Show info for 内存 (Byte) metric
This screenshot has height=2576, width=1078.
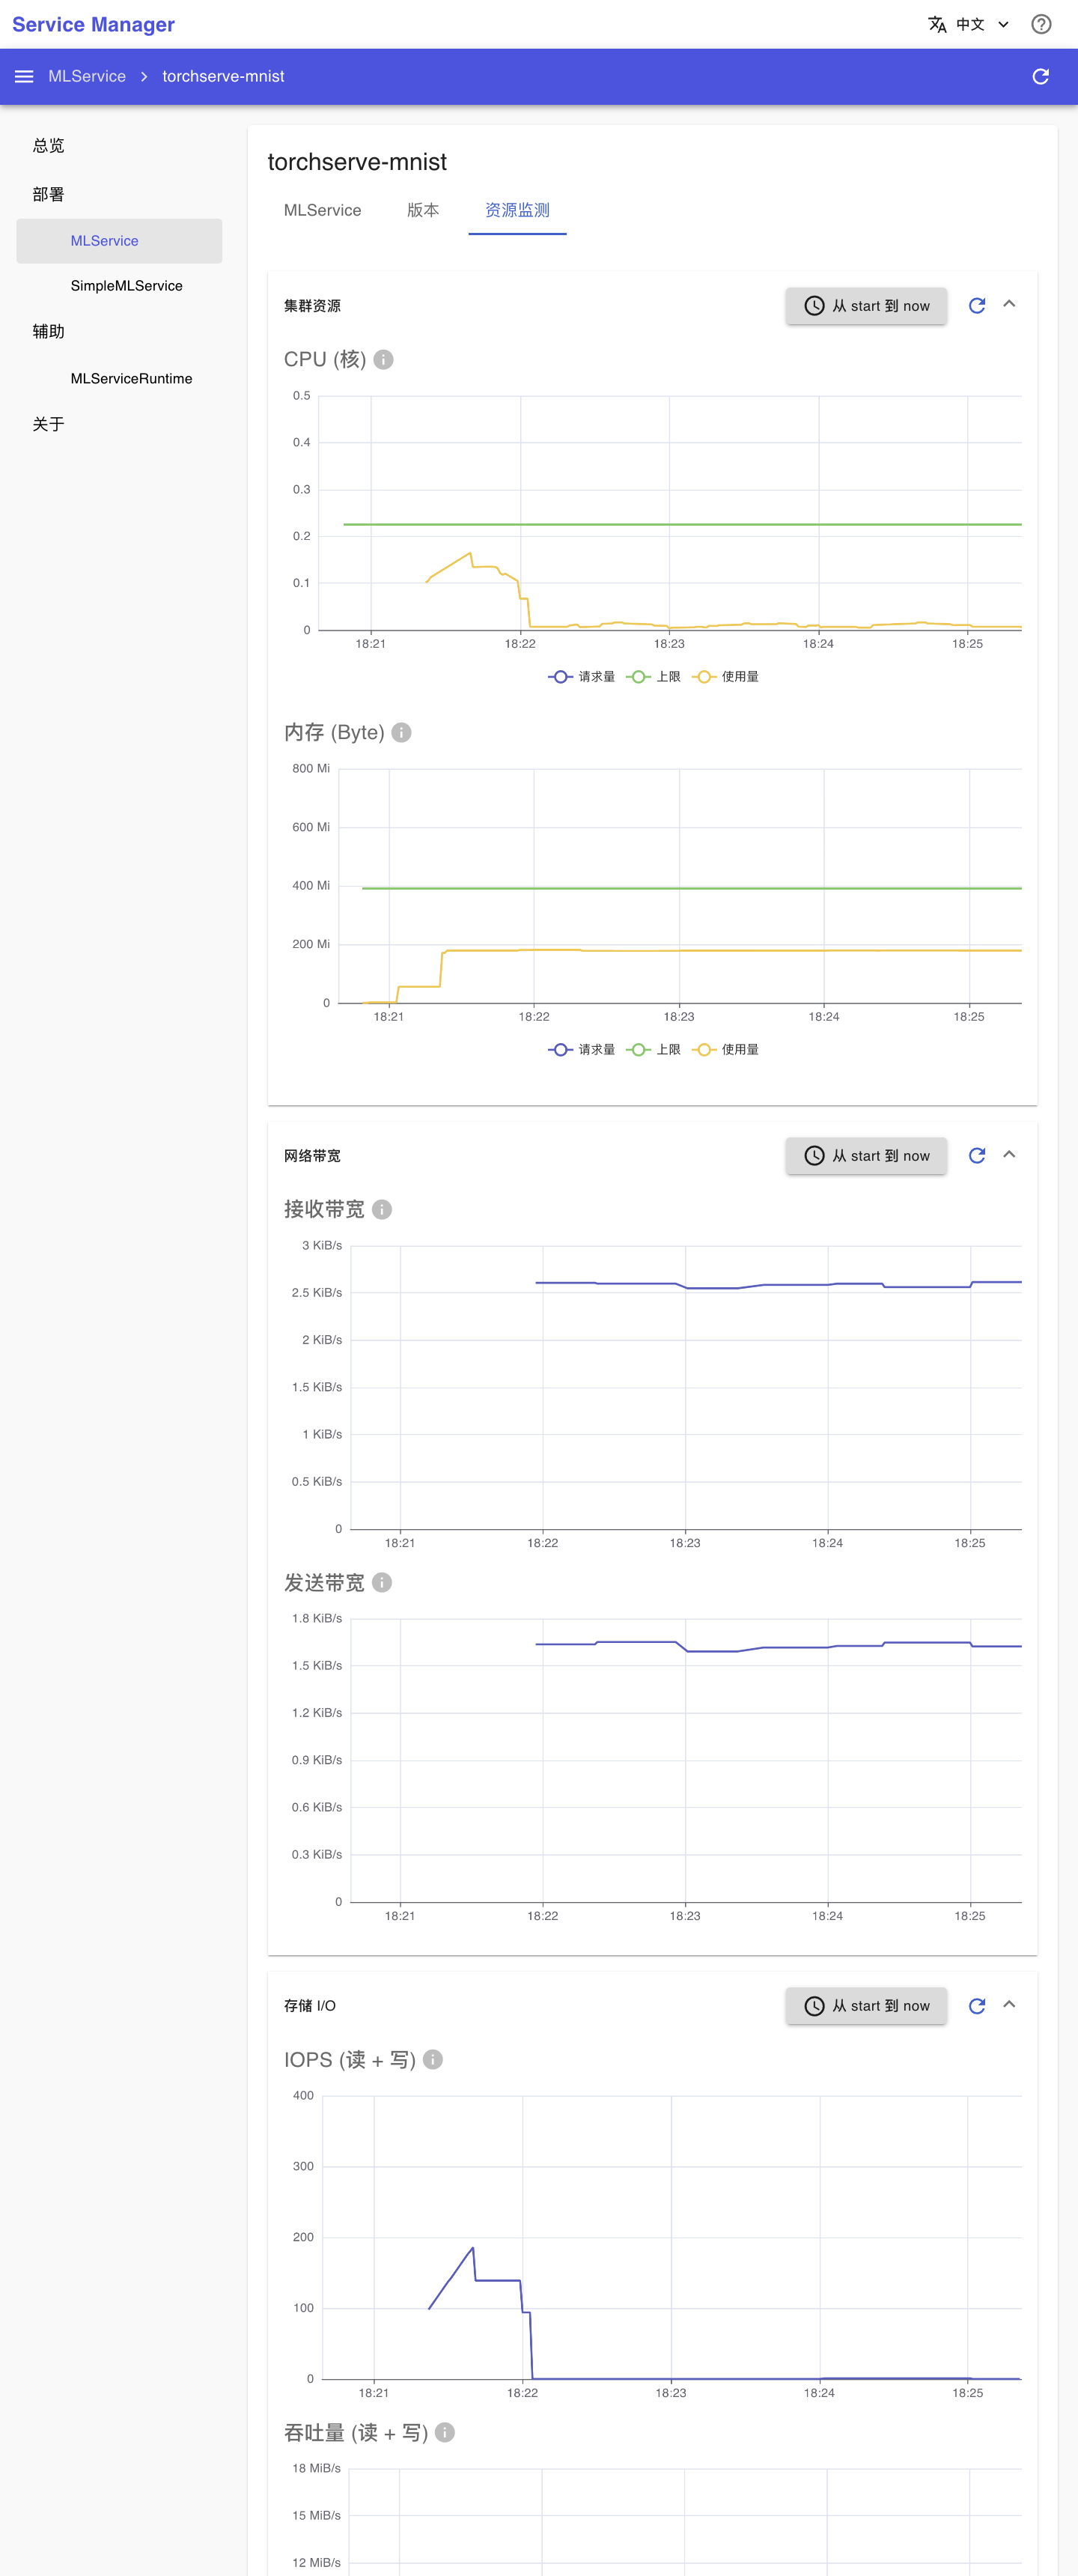[401, 733]
